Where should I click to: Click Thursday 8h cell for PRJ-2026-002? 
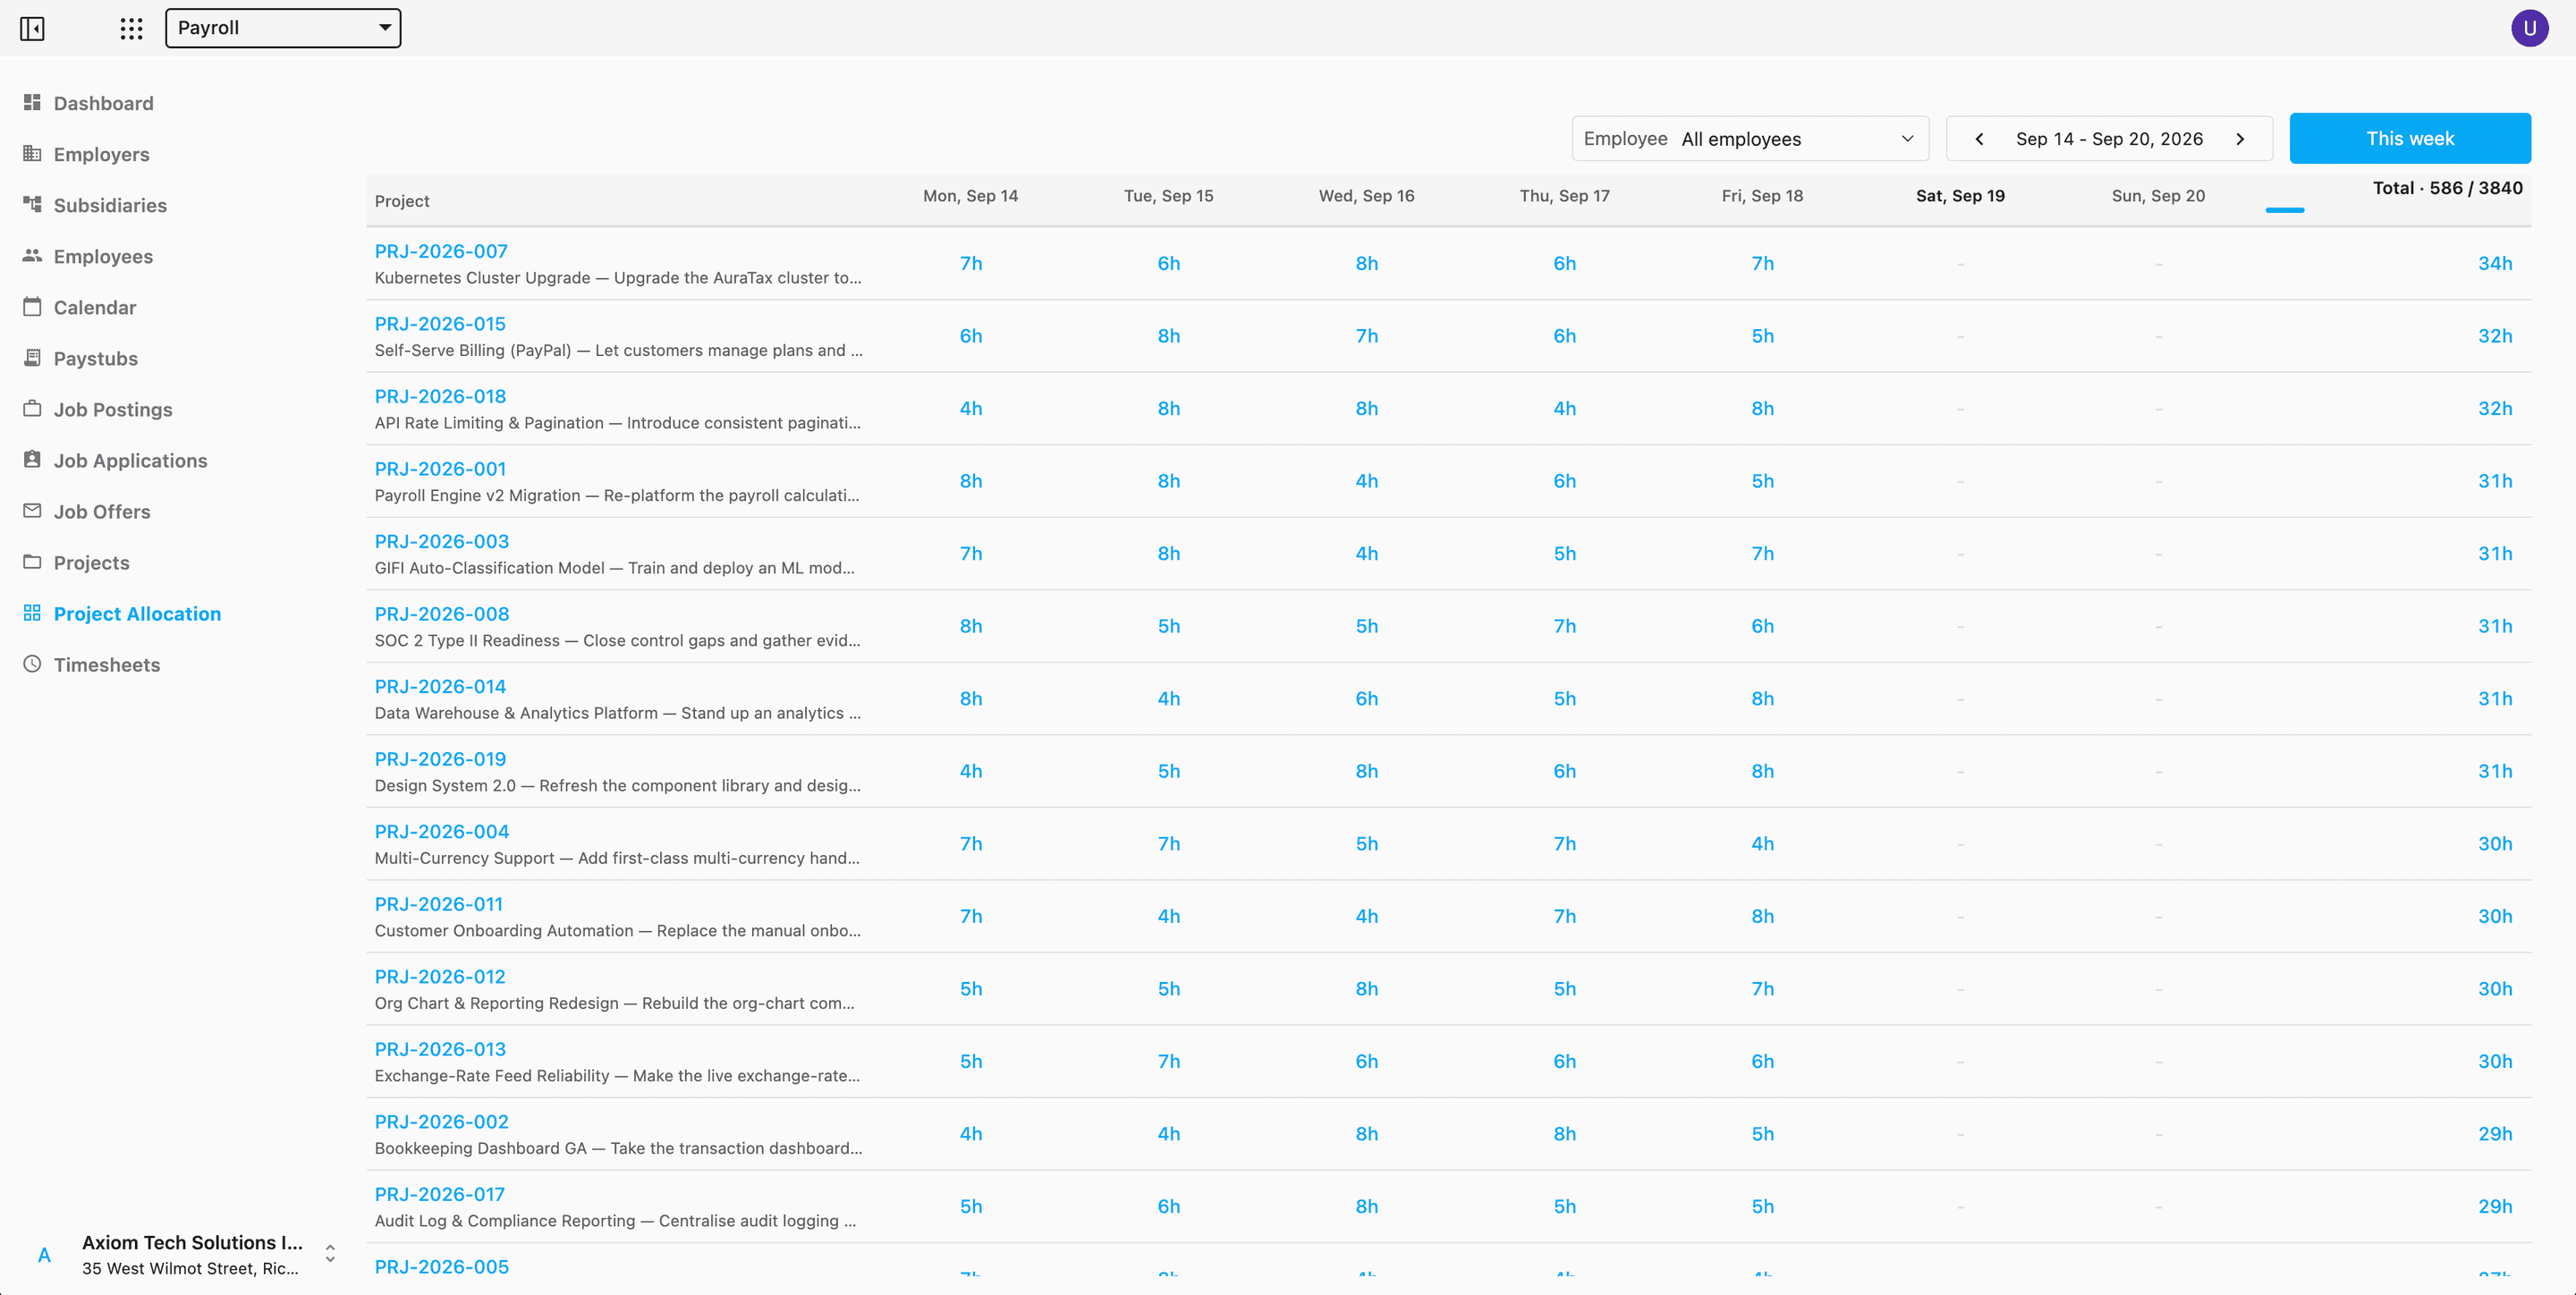(1564, 1133)
